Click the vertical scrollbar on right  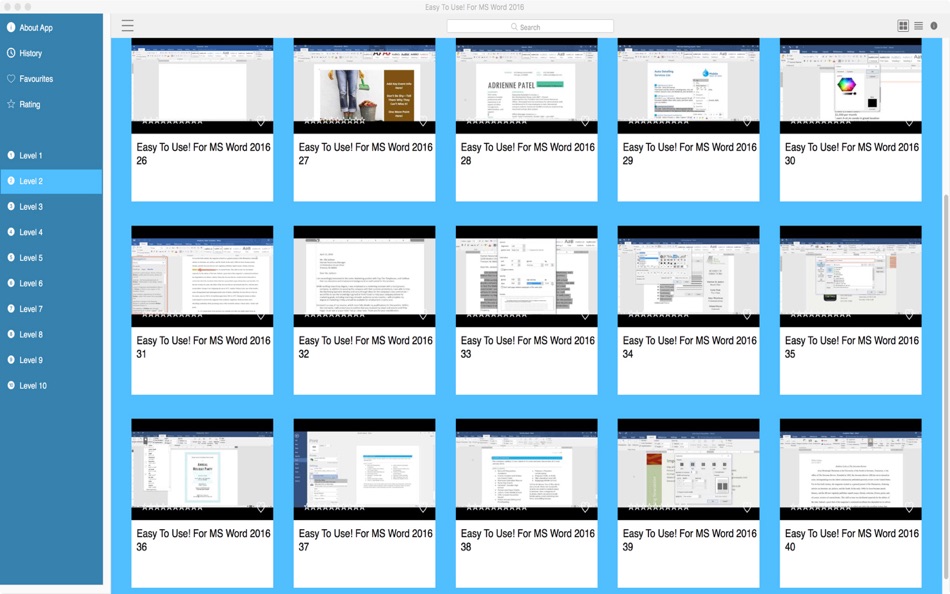946,385
